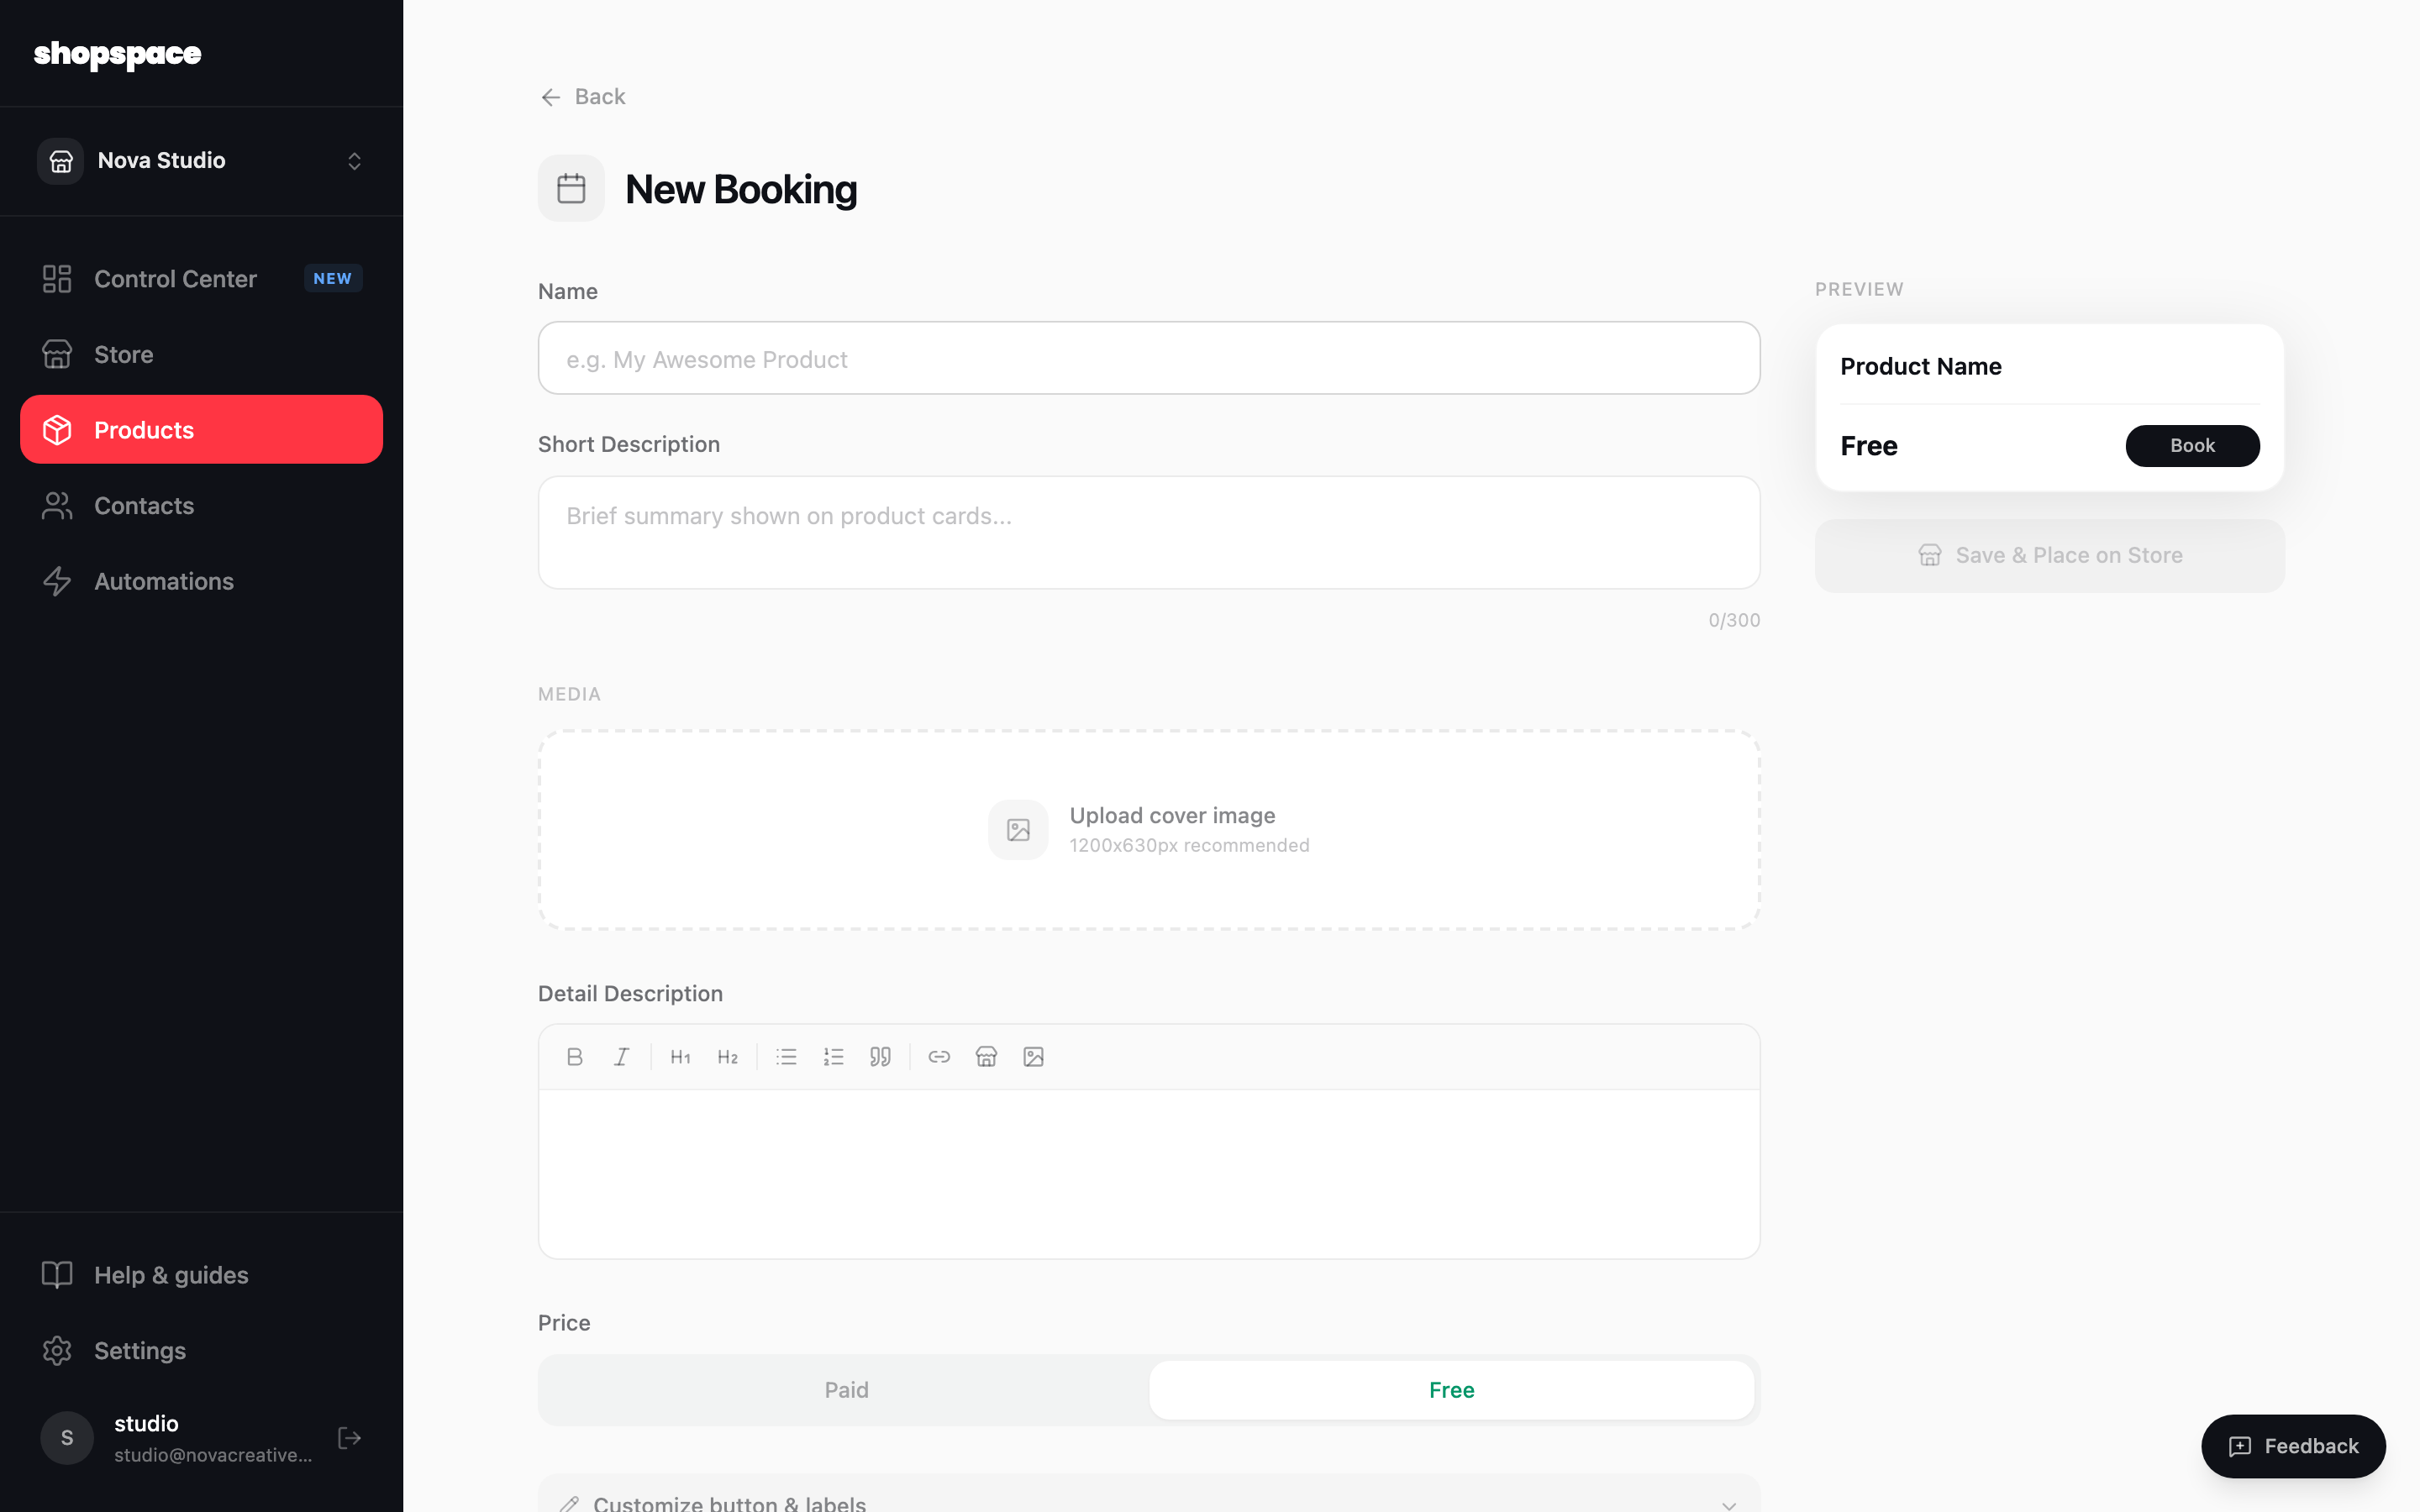Screen dimensions: 2420x1512
Task: Open Control Center in sidebar
Action: pos(201,279)
